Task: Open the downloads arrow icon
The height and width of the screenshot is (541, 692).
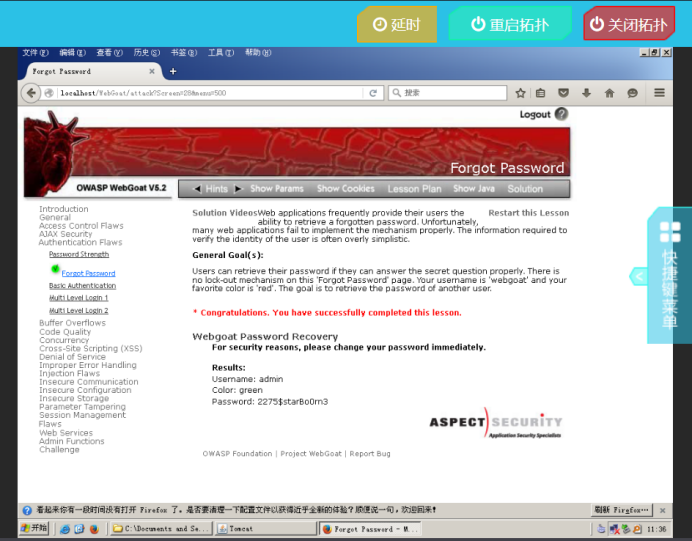Action: pyautogui.click(x=586, y=93)
